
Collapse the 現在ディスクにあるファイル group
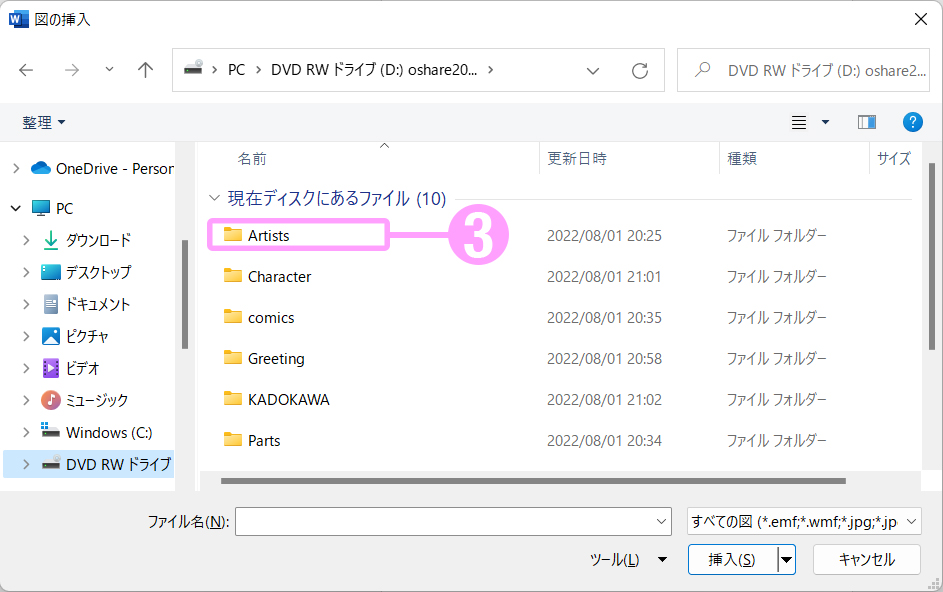[x=214, y=198]
